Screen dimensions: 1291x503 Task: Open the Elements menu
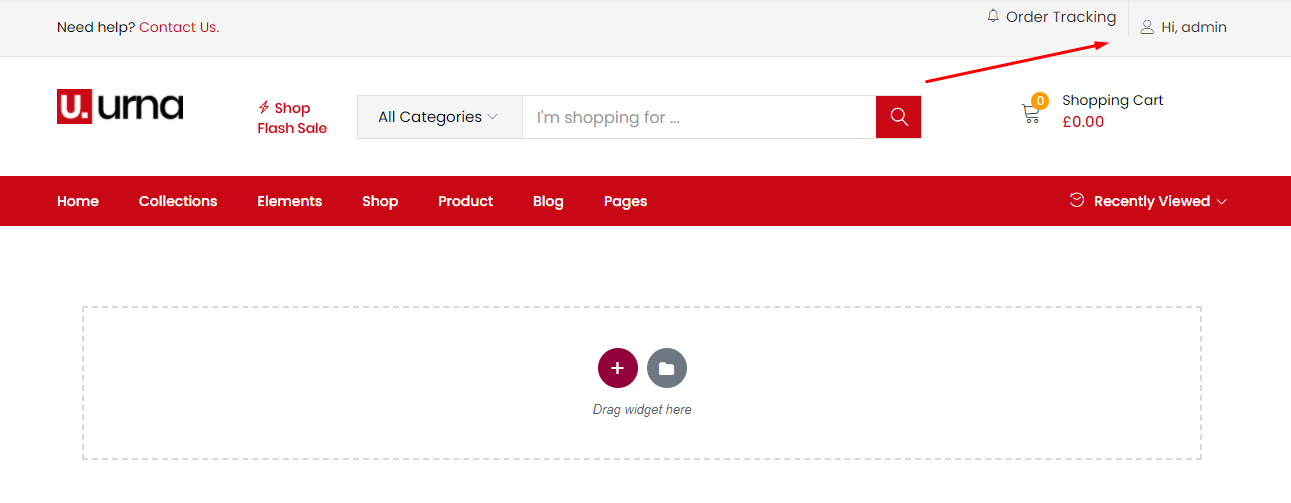289,201
